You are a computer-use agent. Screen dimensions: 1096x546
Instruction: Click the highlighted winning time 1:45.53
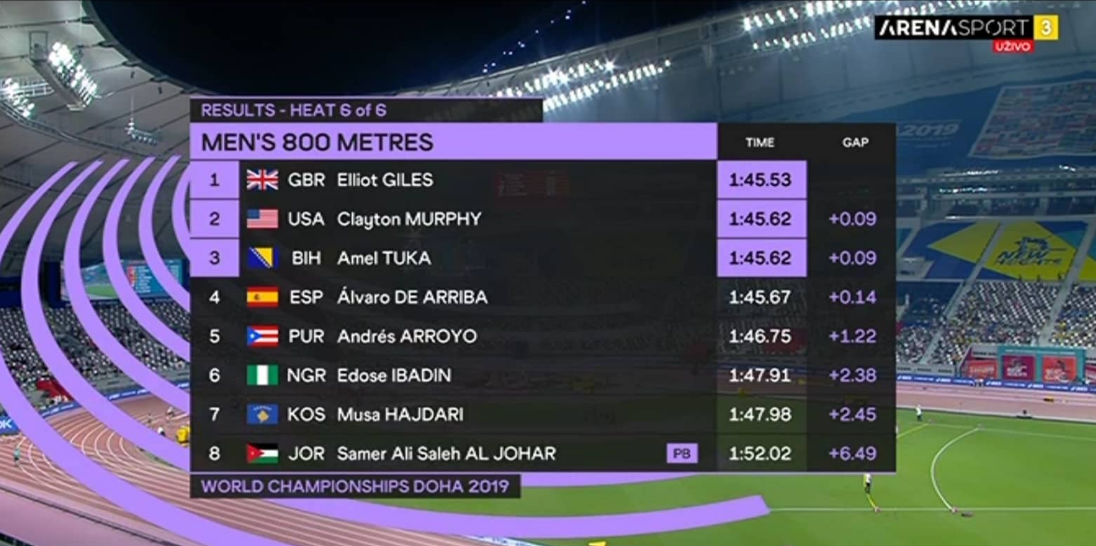(x=760, y=180)
